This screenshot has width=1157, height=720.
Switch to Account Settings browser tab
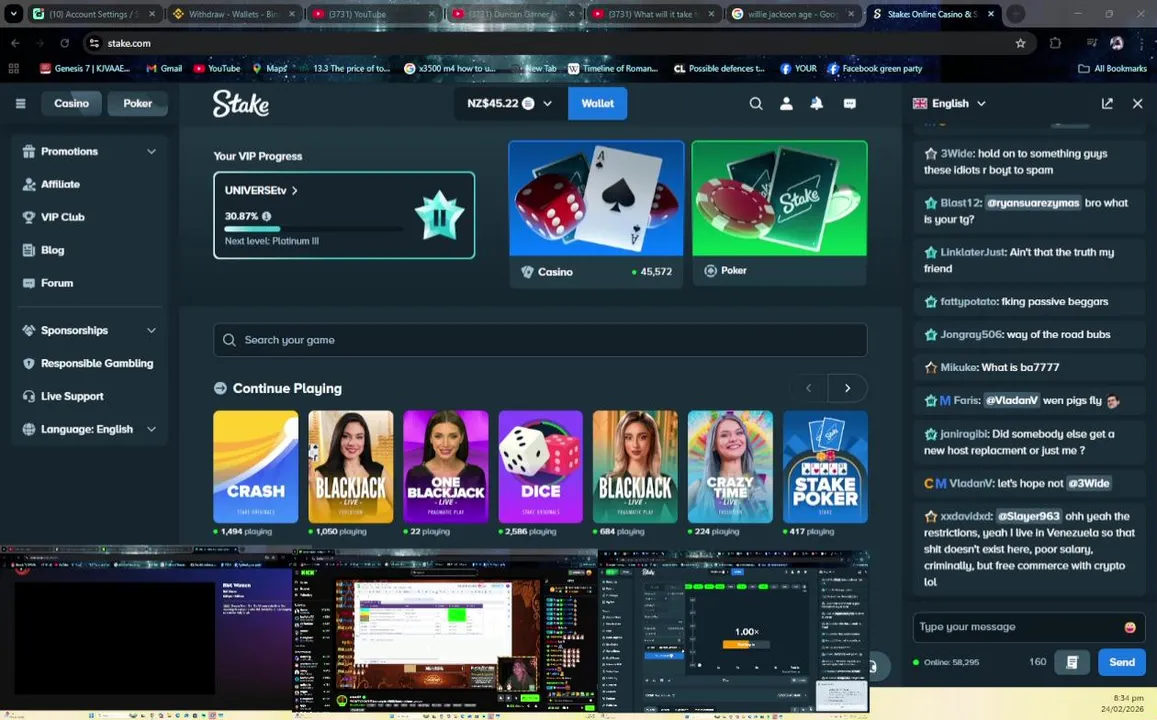(x=94, y=14)
